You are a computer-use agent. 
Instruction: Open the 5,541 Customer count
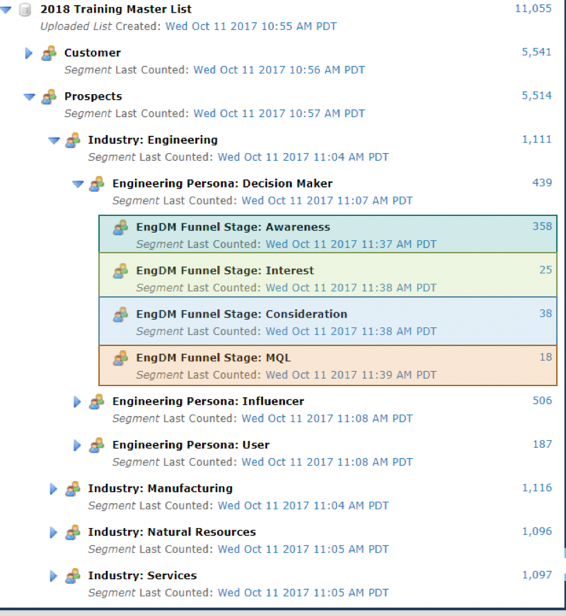[536, 52]
